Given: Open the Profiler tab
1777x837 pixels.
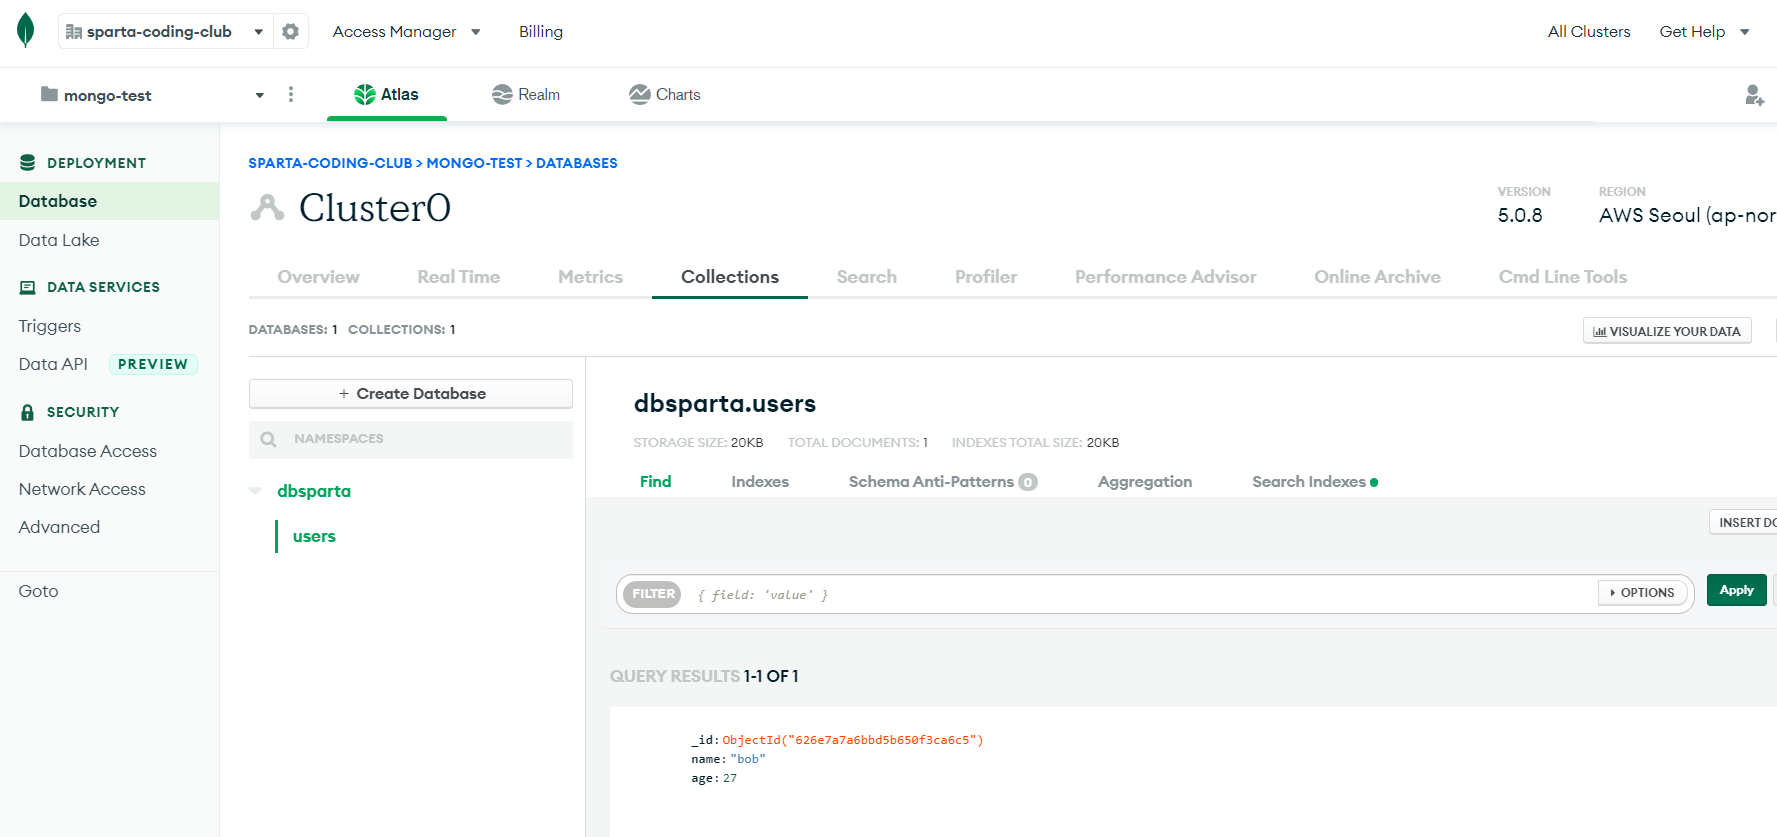Looking at the screenshot, I should (986, 277).
